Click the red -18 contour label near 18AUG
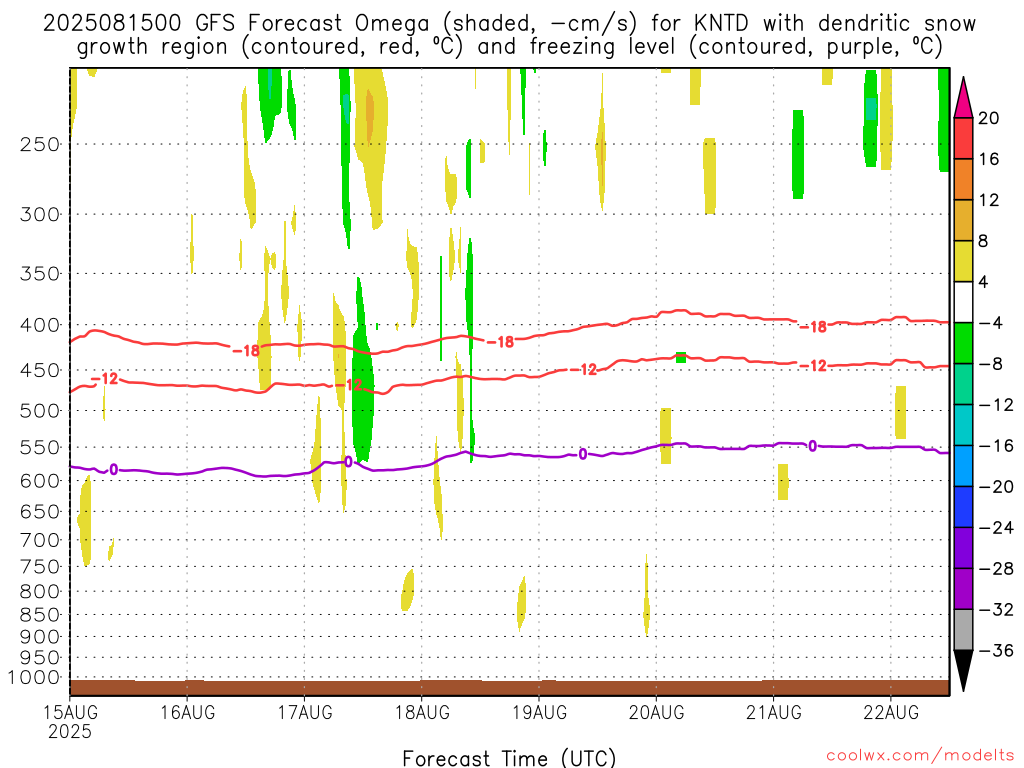 501,342
